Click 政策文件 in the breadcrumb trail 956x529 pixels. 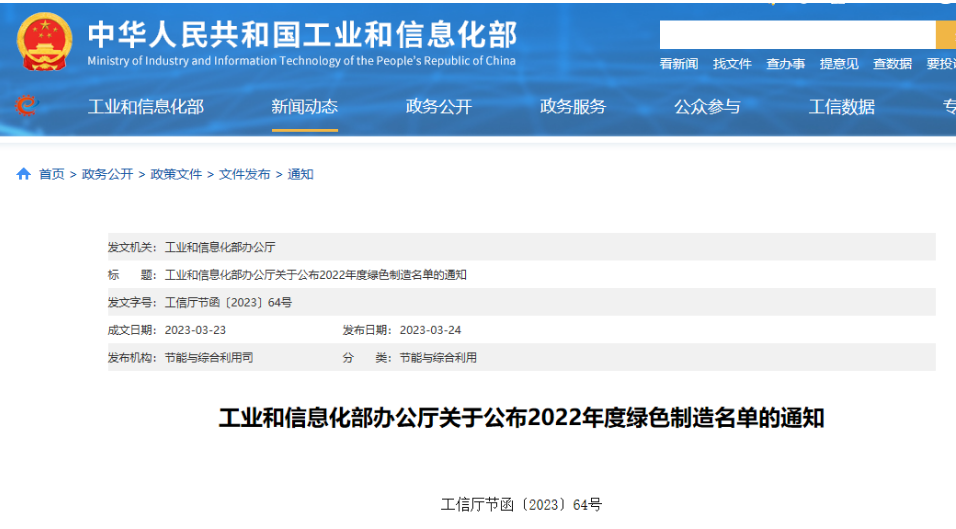(x=176, y=174)
